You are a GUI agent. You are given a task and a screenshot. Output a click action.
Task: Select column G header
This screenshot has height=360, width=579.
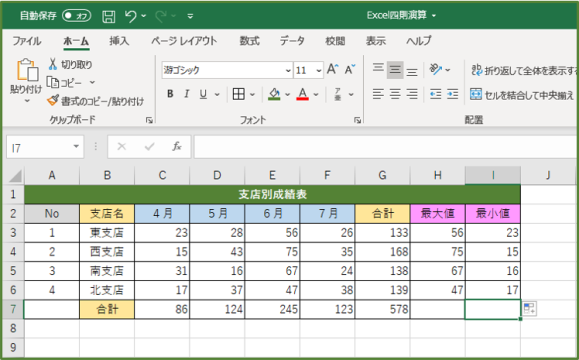click(382, 175)
